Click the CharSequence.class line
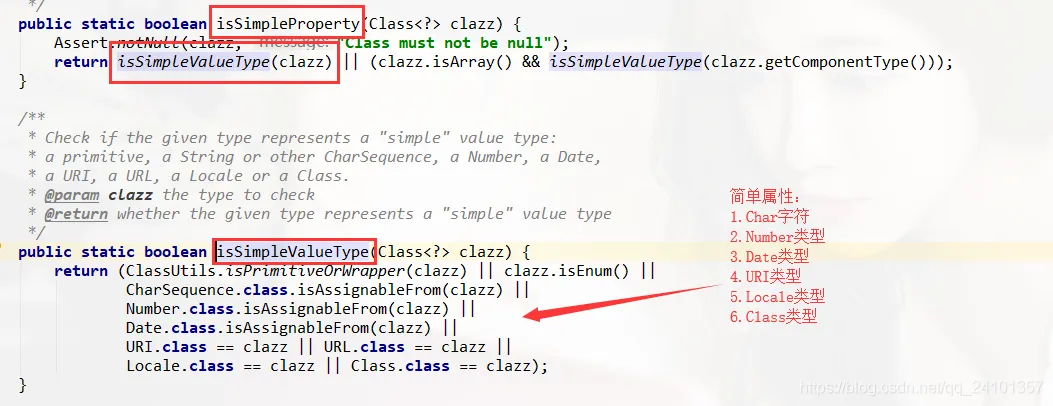1053x406 pixels. 327,290
